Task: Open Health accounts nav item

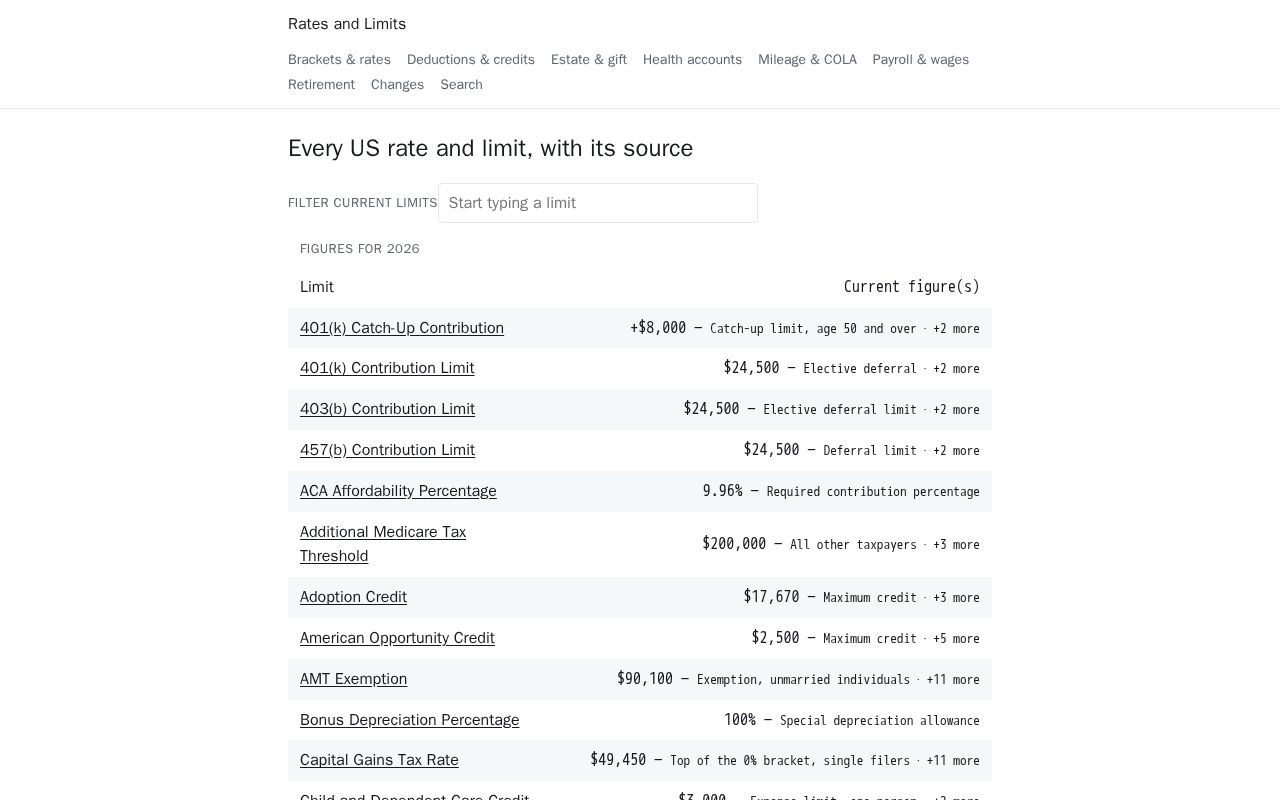Action: click(692, 60)
